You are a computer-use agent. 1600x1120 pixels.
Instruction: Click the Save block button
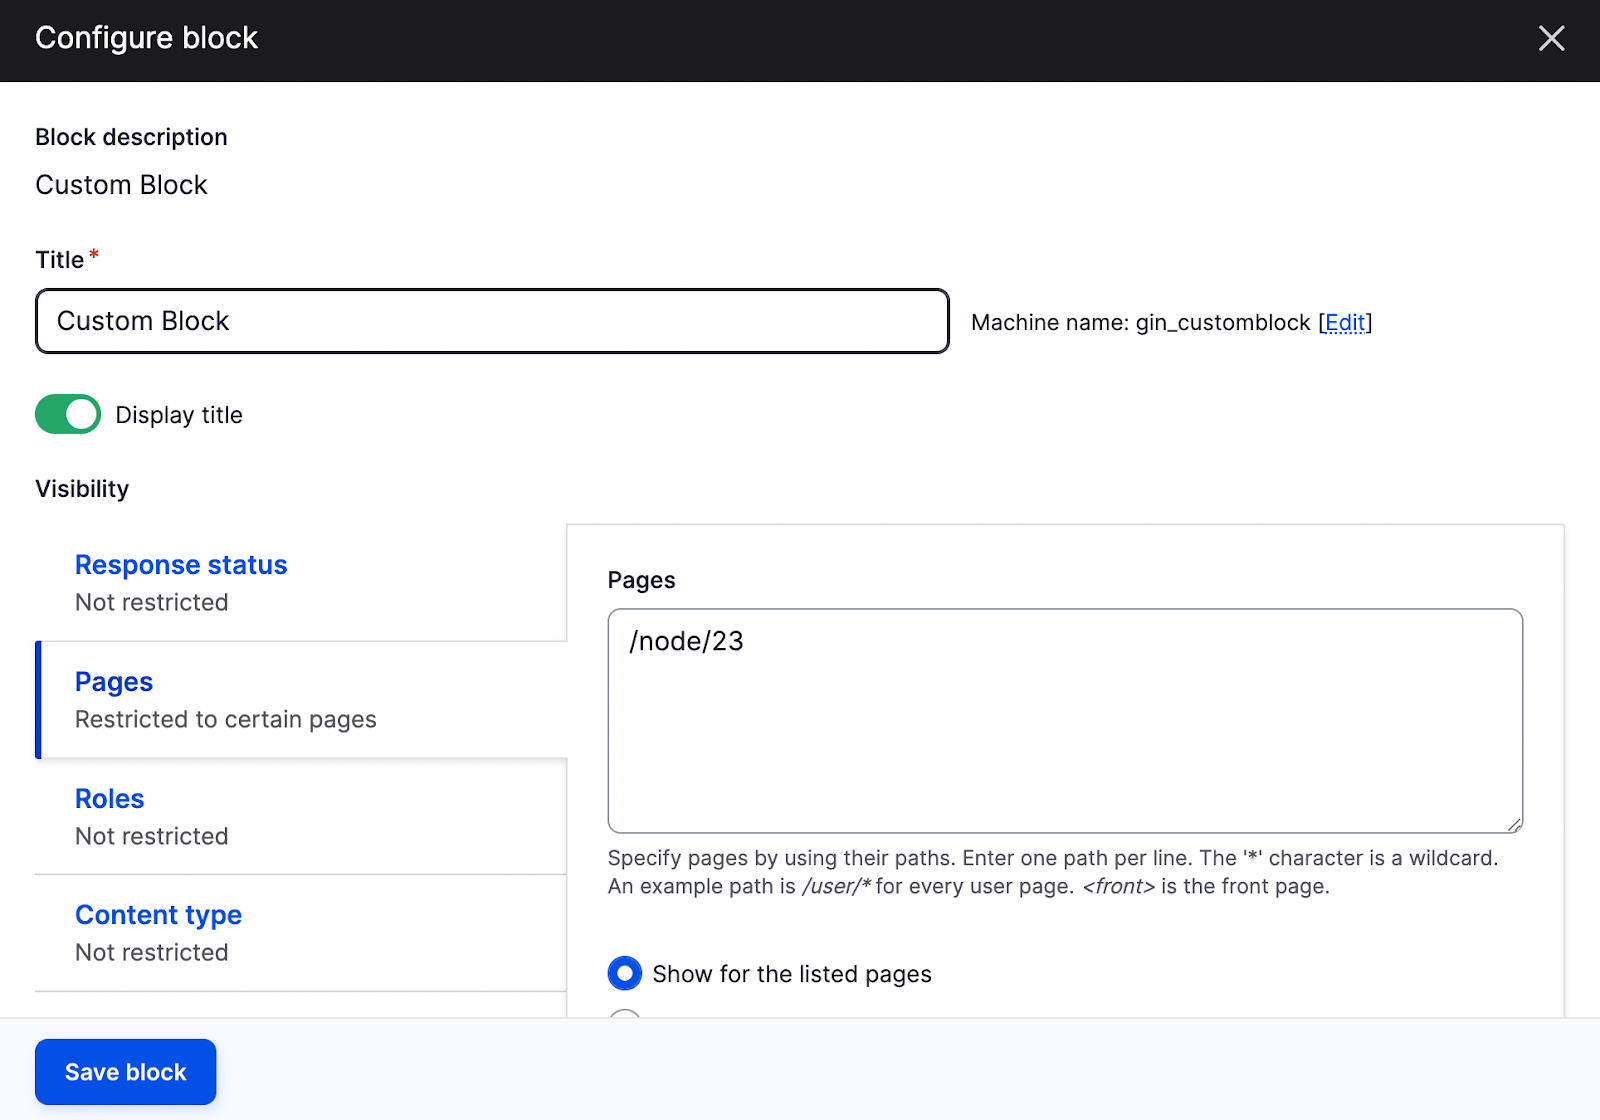(x=126, y=1072)
